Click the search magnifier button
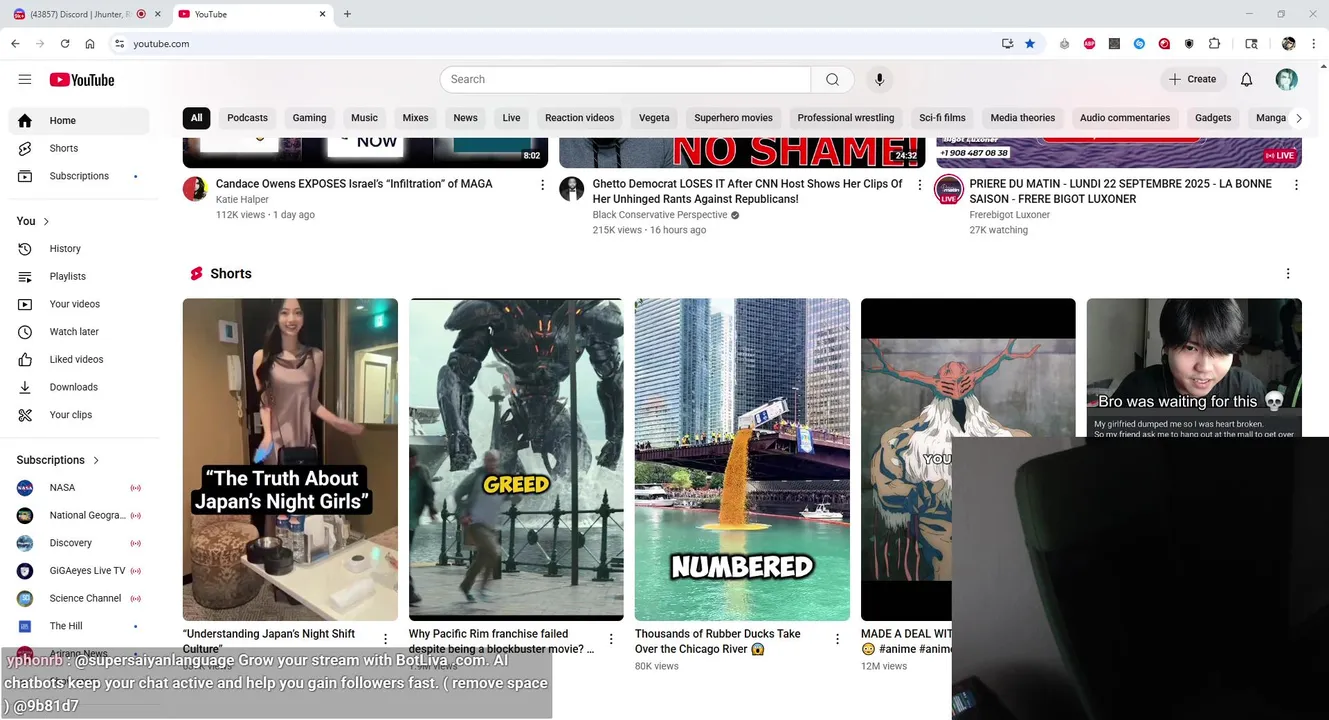 832,79
